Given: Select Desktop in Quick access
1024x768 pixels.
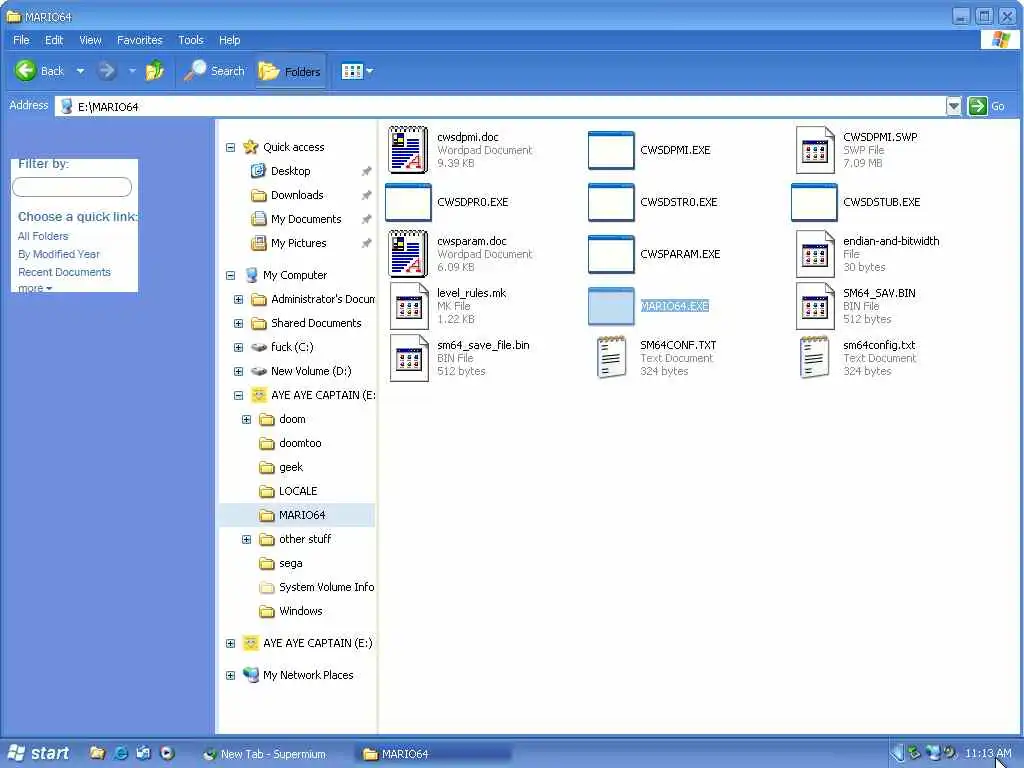Looking at the screenshot, I should tap(281, 171).
